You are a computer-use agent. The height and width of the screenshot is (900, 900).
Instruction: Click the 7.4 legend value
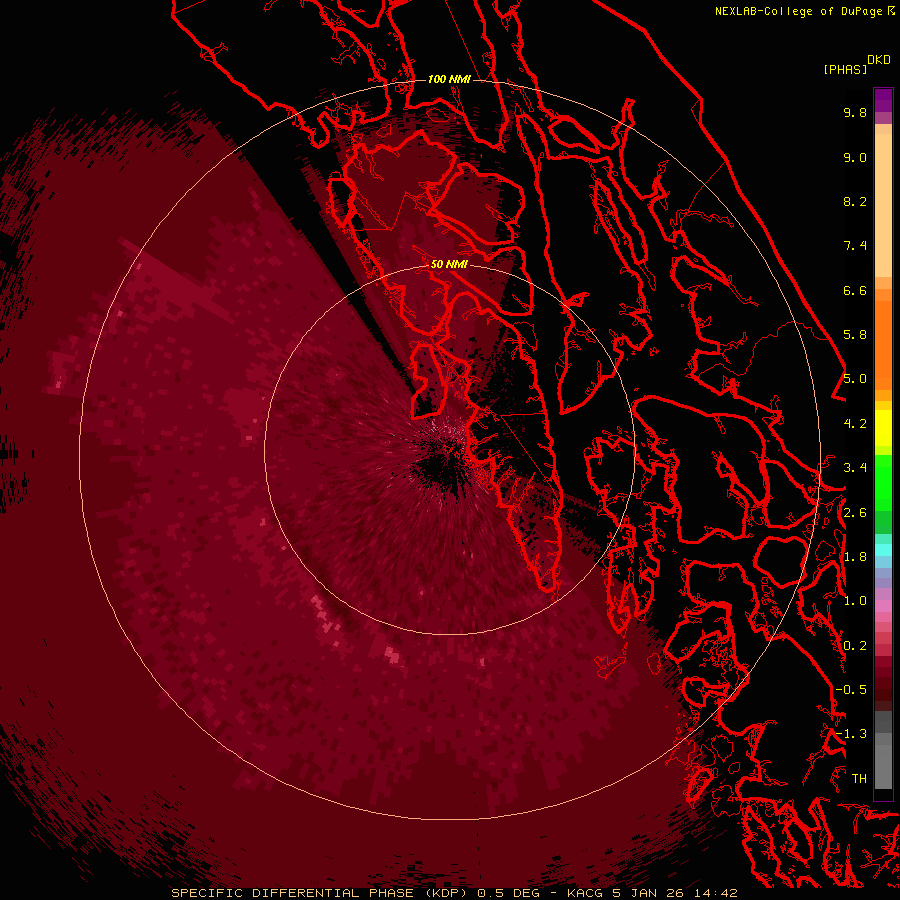tap(855, 246)
